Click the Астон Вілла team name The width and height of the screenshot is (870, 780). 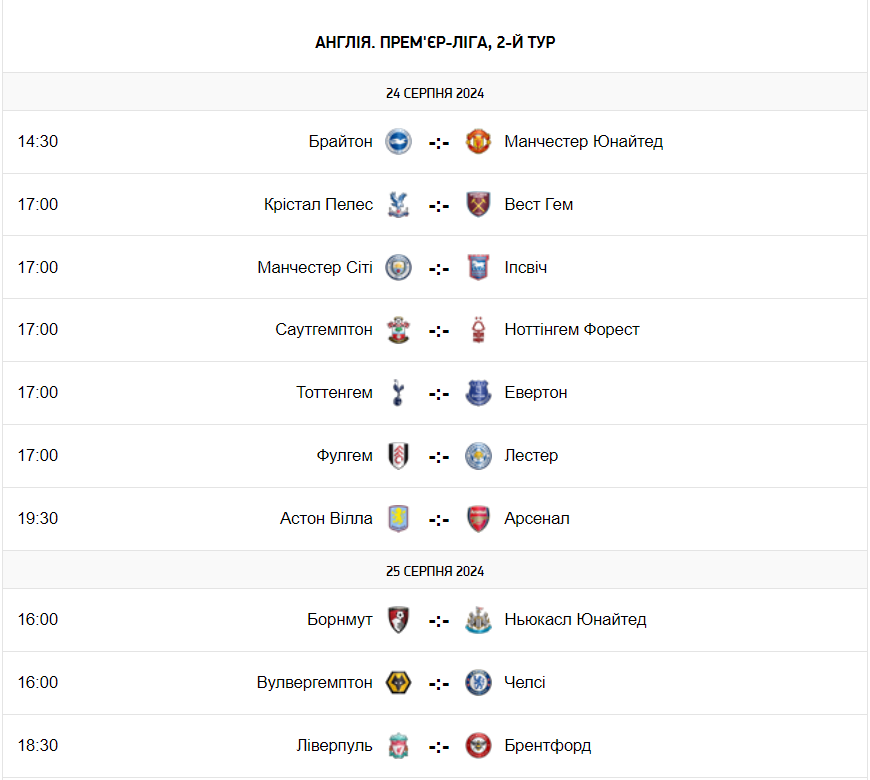tap(326, 518)
